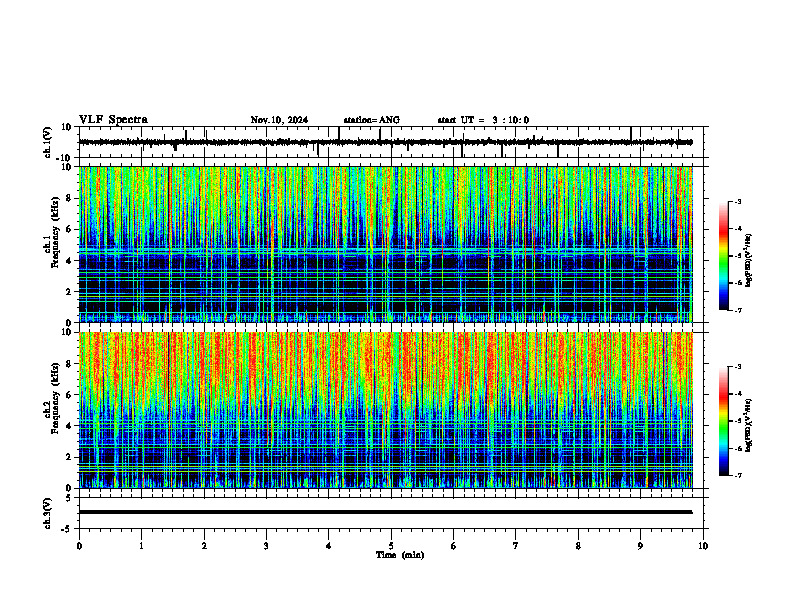Click the 'start UT = 3 : 10: 0' text
Image resolution: width=792 pixels, height=612 pixels.
[483, 120]
